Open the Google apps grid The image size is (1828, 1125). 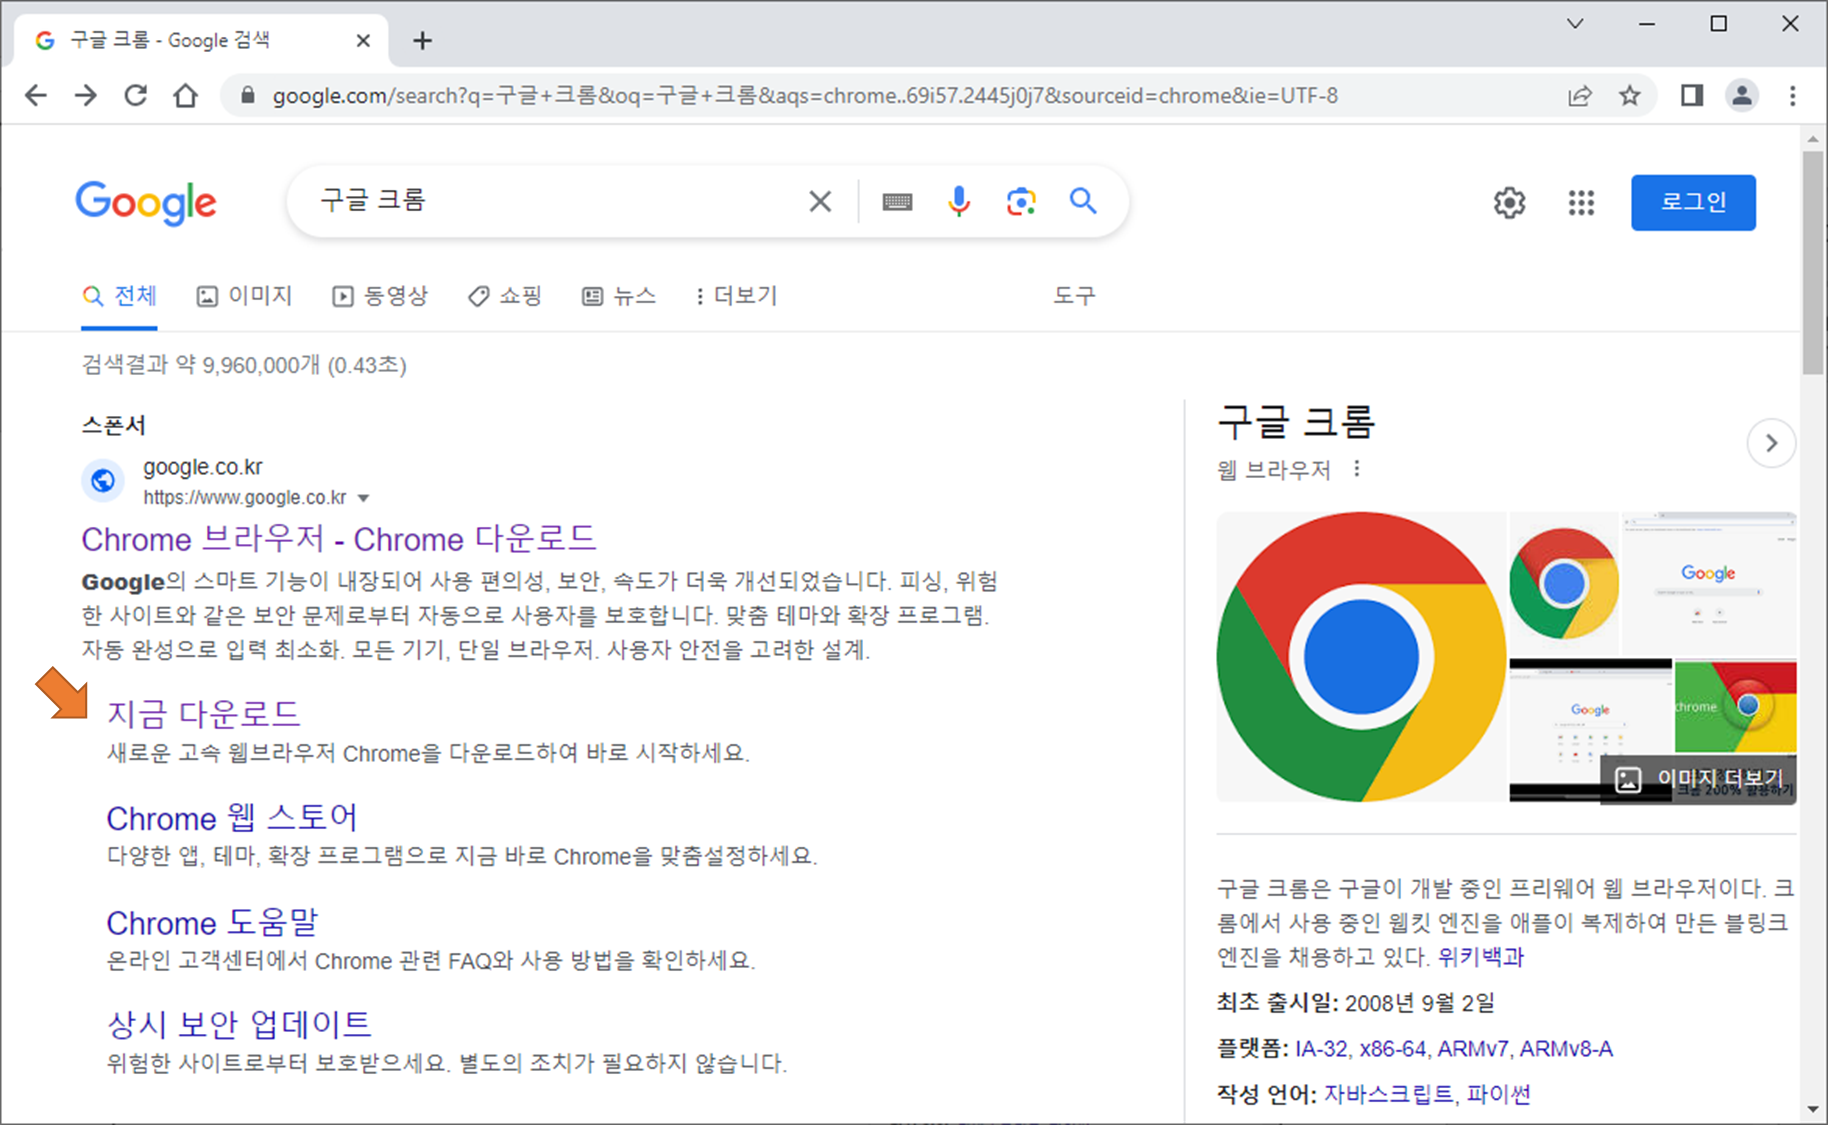click(x=1581, y=203)
